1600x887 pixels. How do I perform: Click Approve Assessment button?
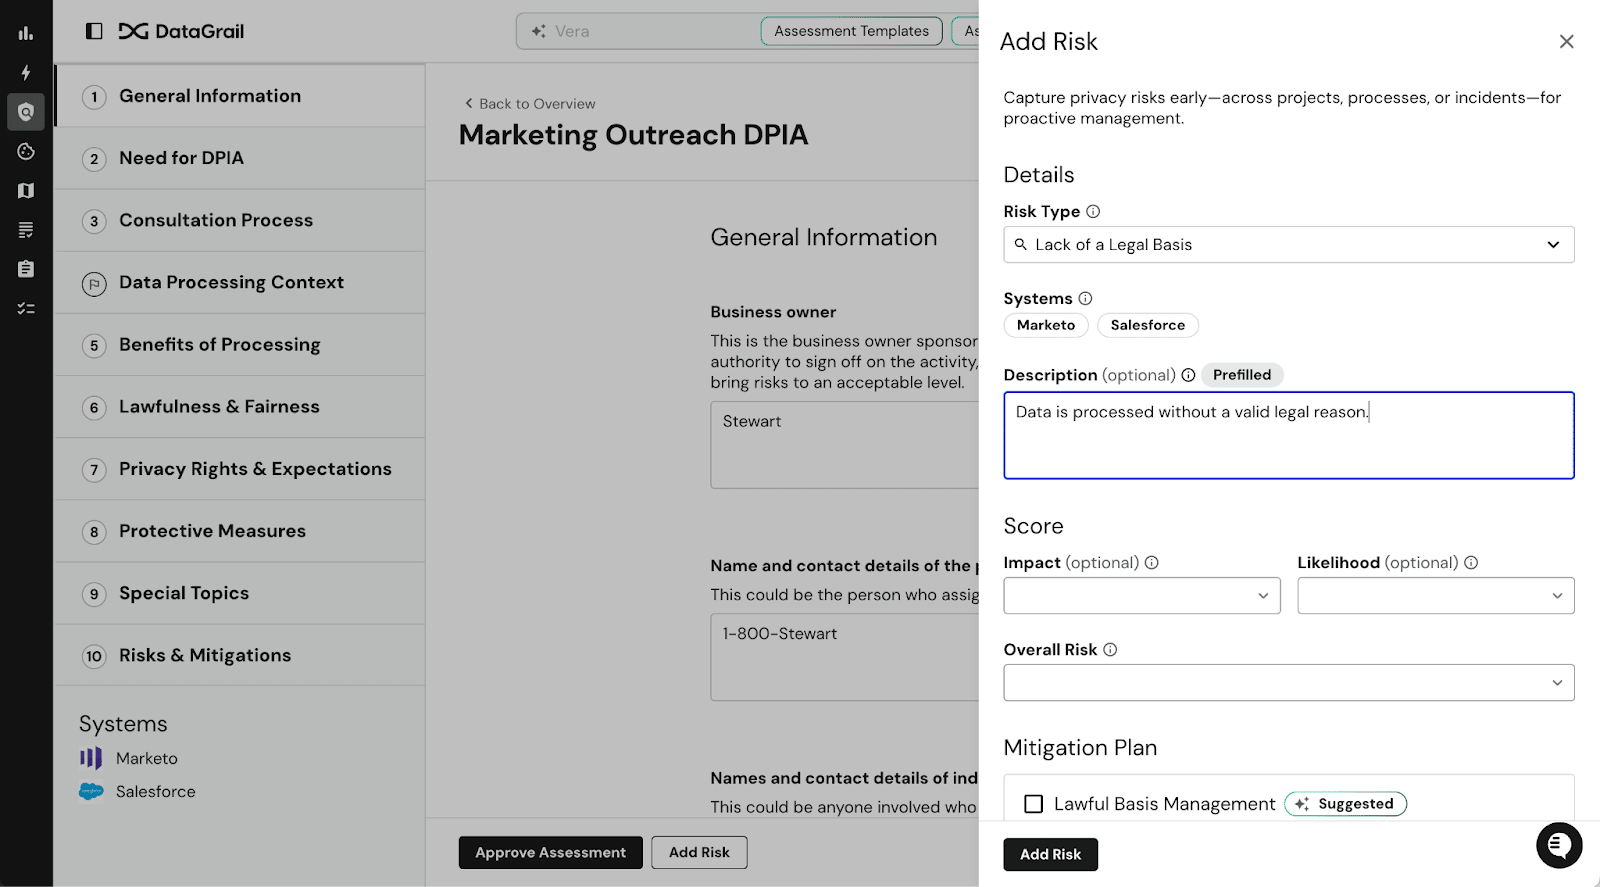551,853
